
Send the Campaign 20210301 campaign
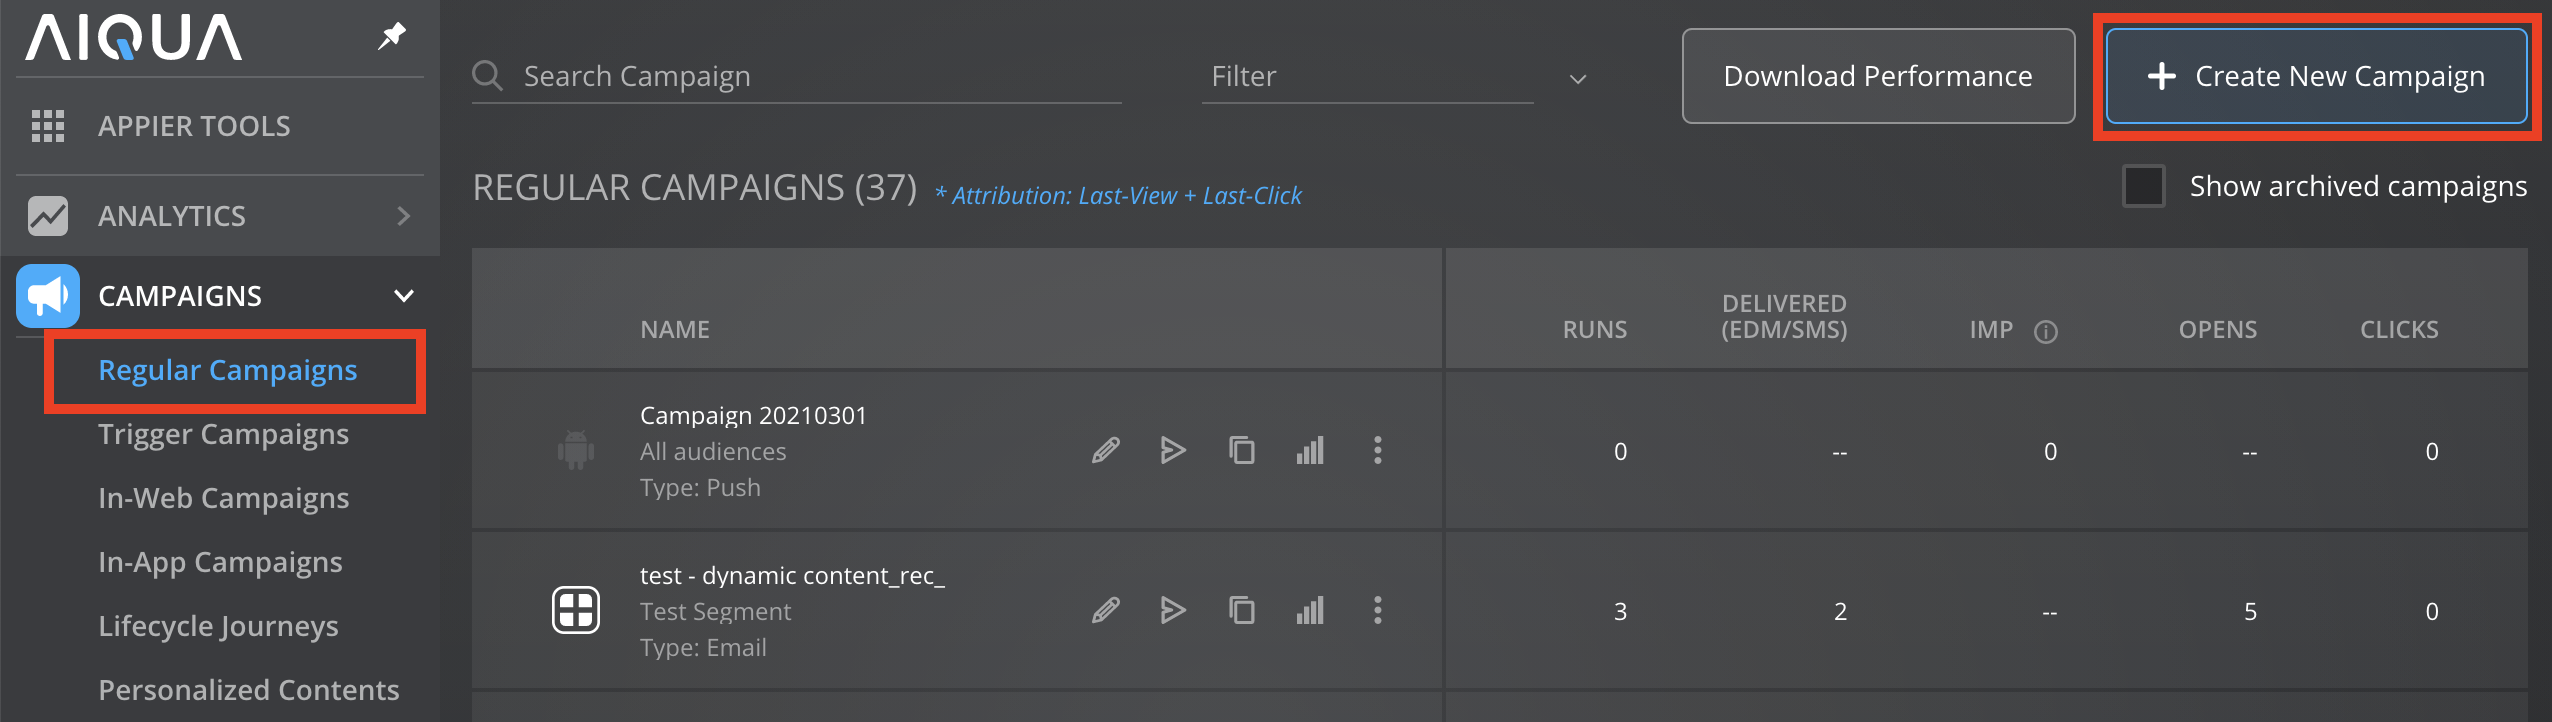tap(1173, 451)
